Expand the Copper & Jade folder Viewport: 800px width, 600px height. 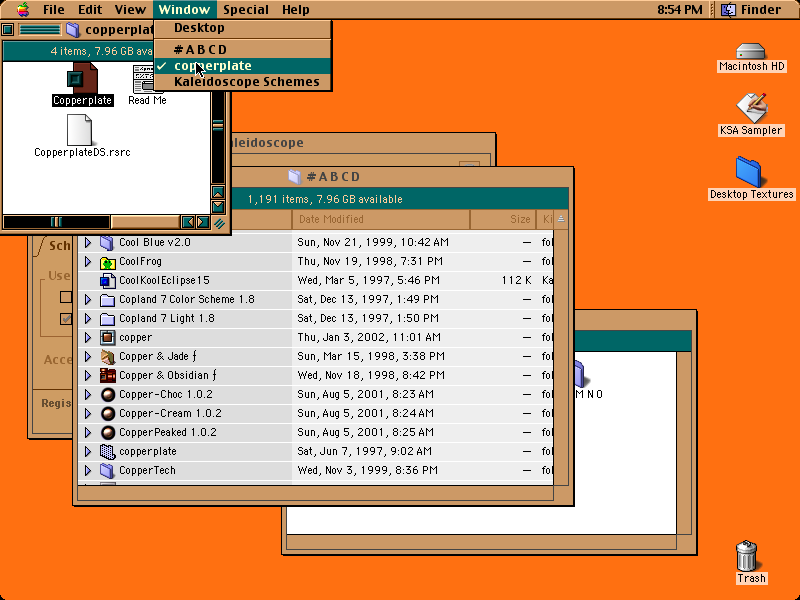88,357
